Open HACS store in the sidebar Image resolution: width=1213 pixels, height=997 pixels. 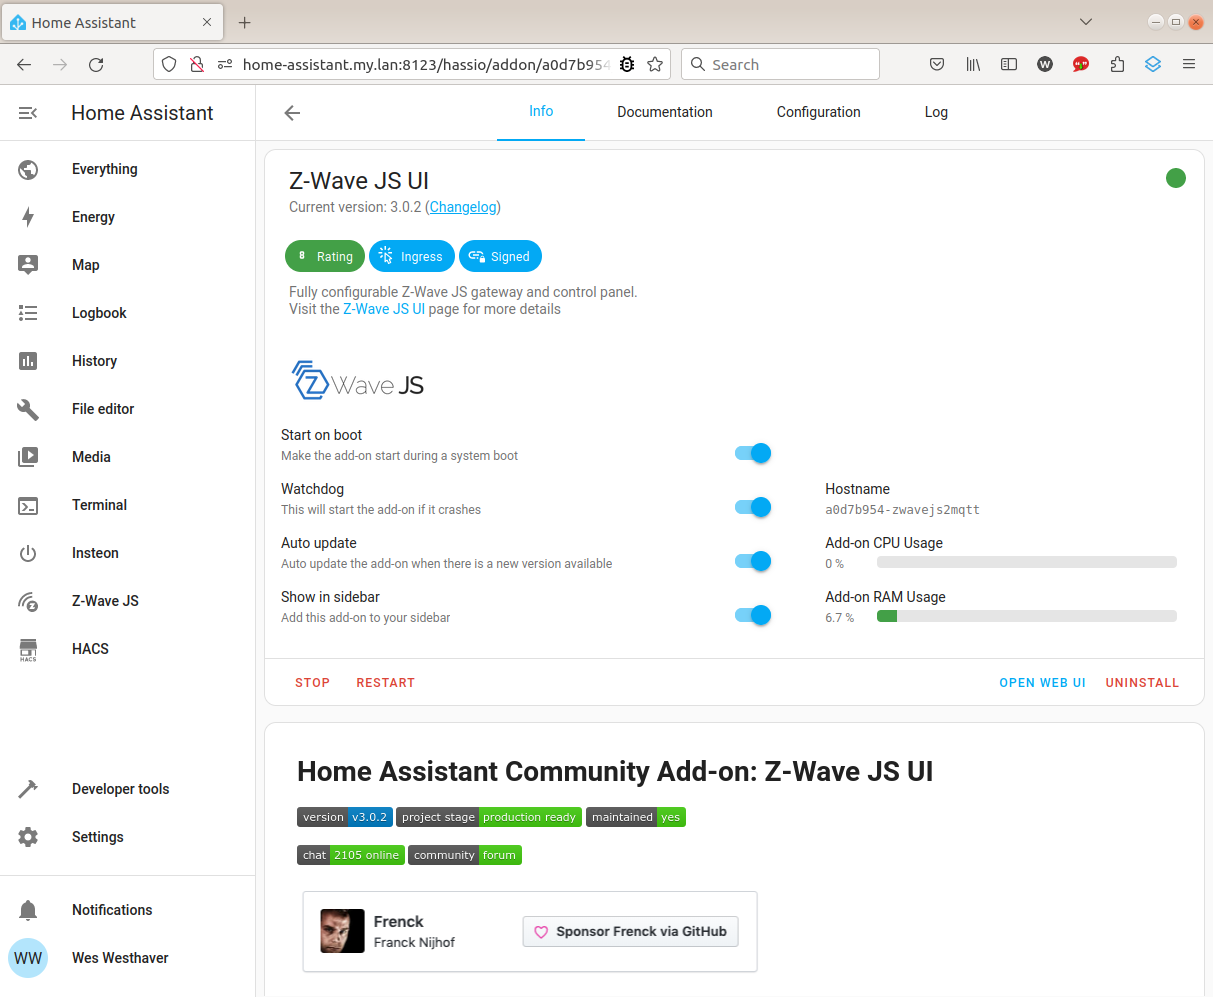tap(90, 649)
